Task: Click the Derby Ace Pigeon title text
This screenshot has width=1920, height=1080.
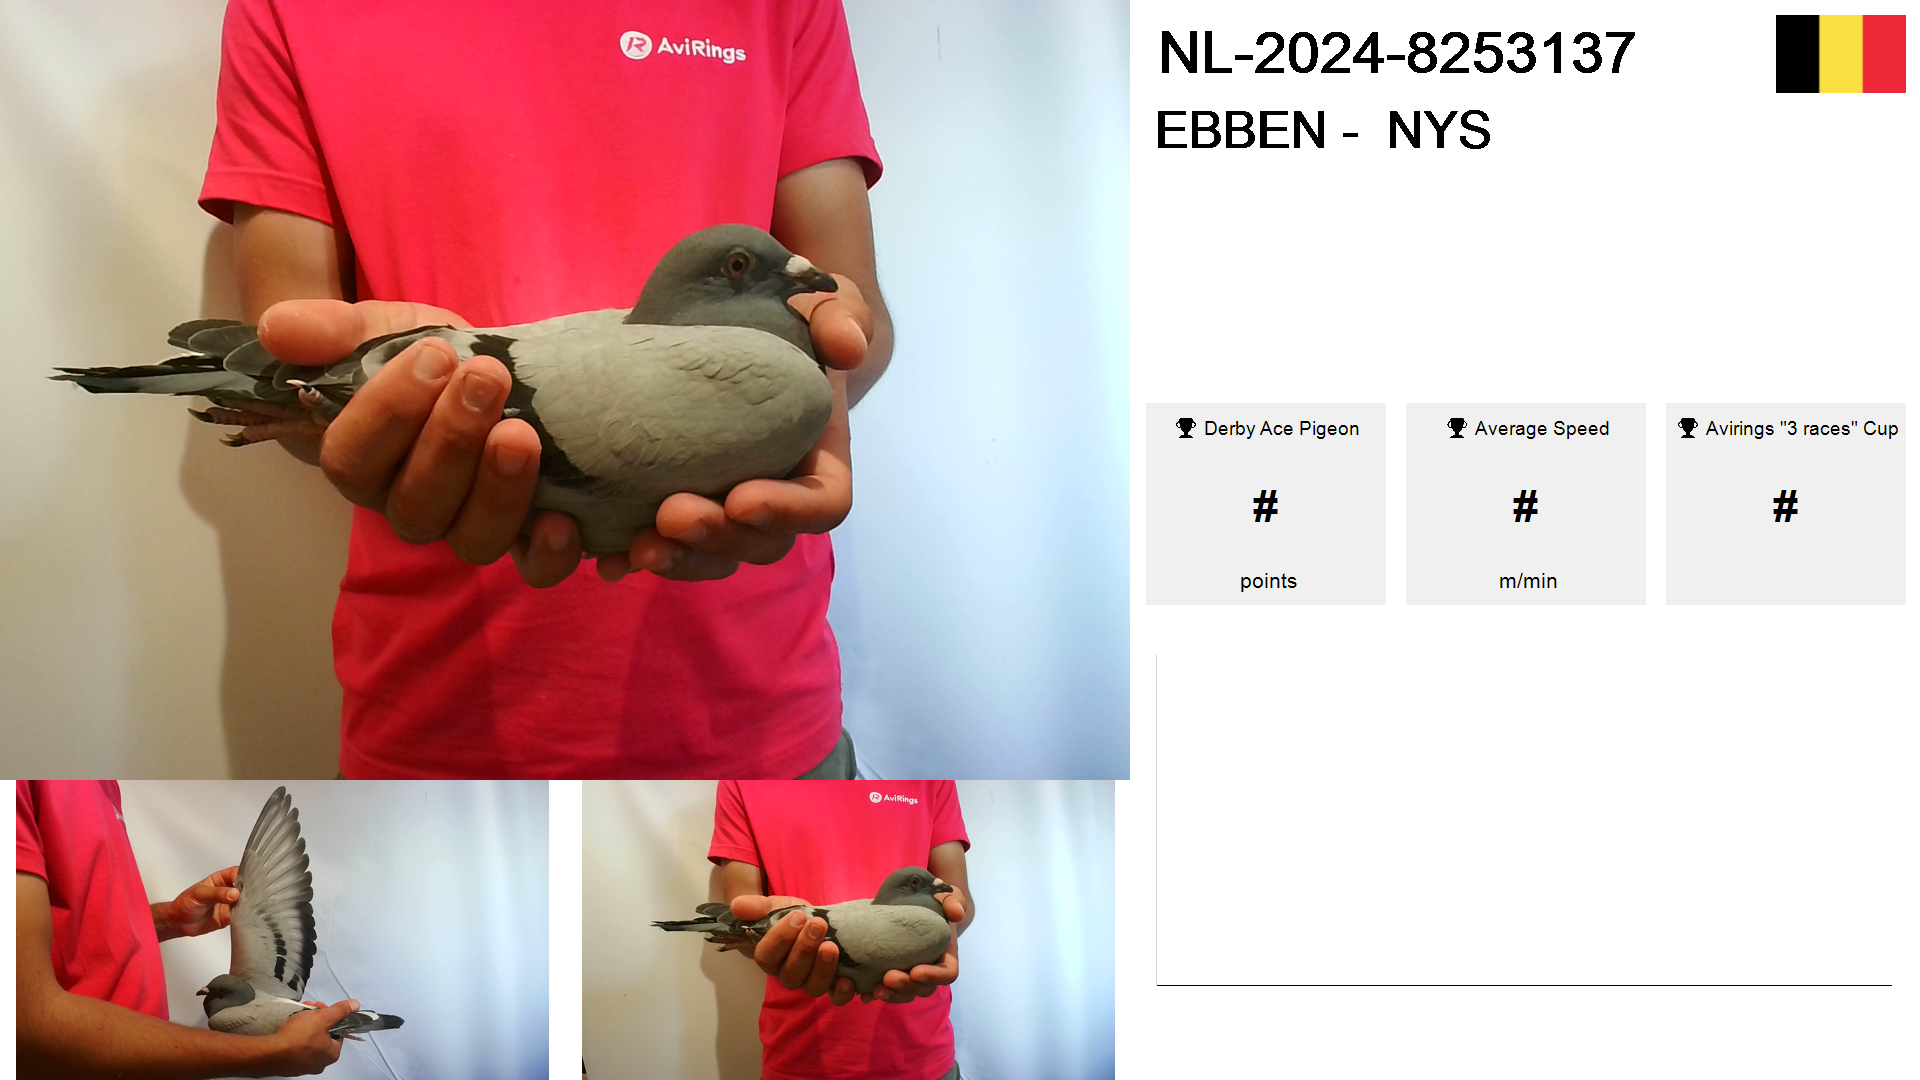Action: [x=1281, y=429]
